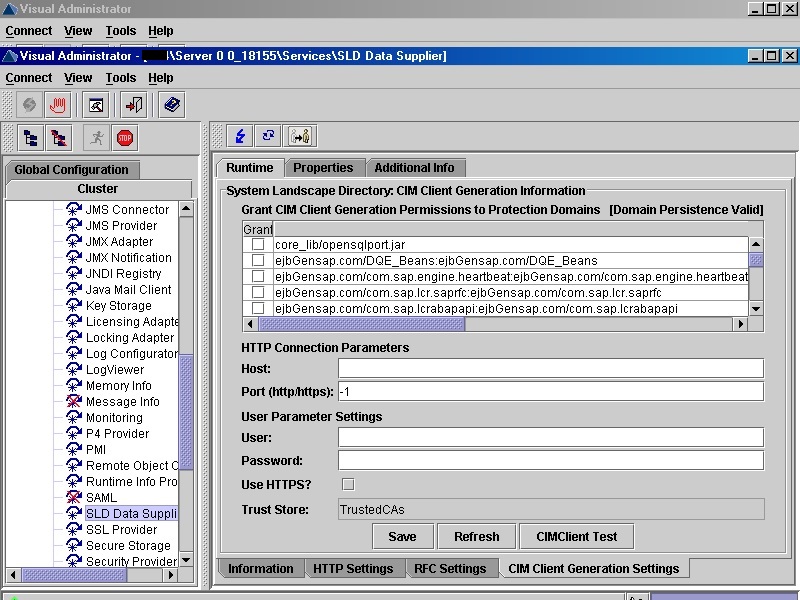Click the SAML red-crossed service icon
Screen dimensions: 800x600
(74, 497)
